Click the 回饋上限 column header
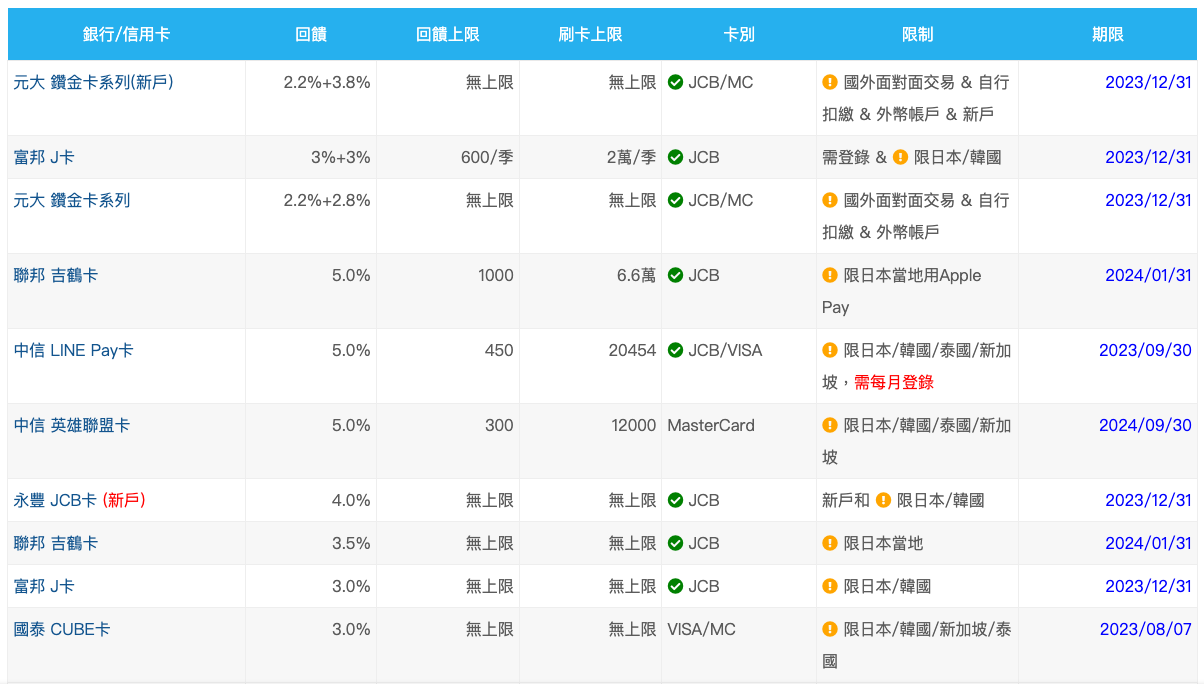The image size is (1204, 684). point(448,34)
